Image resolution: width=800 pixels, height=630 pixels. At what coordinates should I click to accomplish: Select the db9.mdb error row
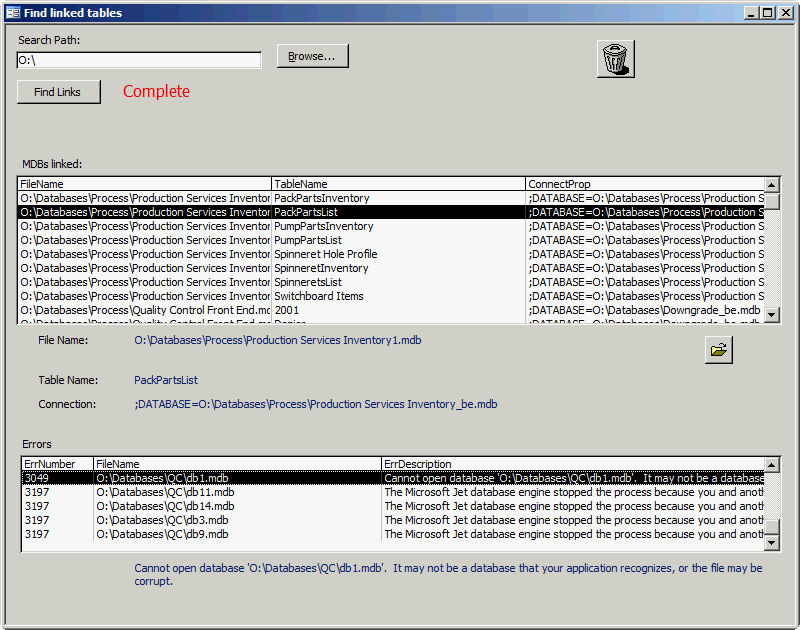(x=162, y=534)
